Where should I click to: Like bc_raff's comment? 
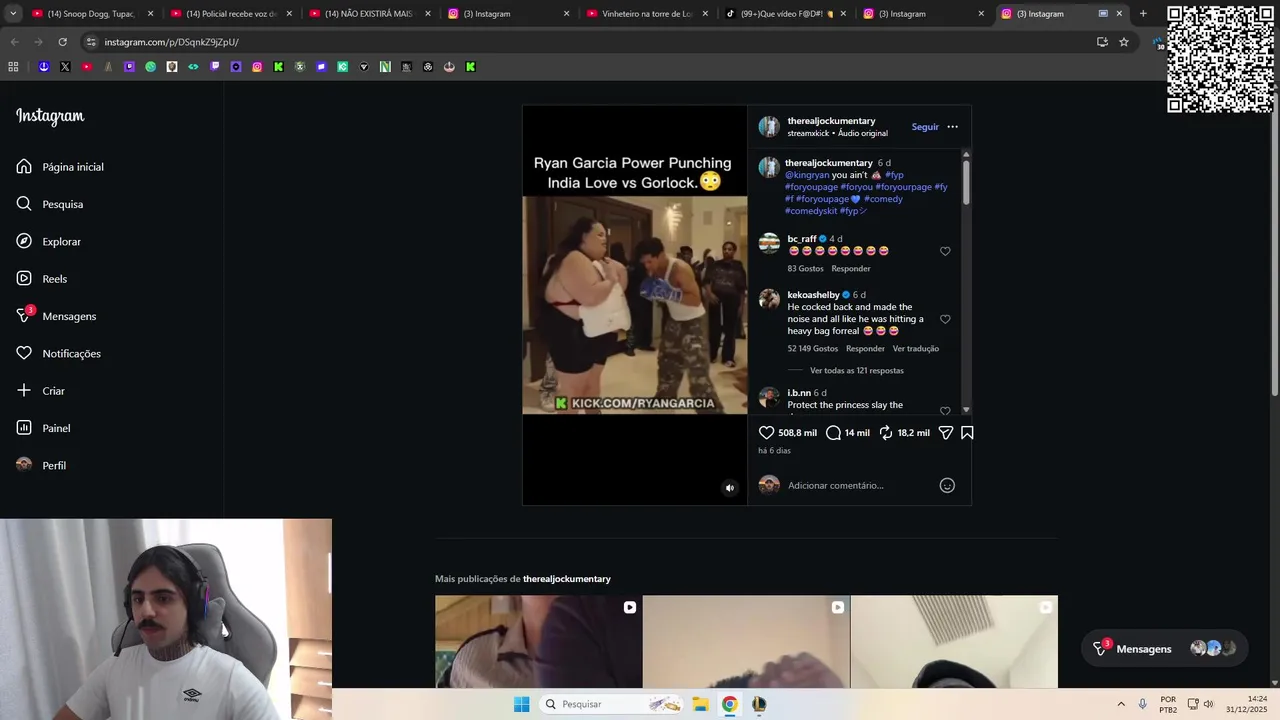[945, 251]
